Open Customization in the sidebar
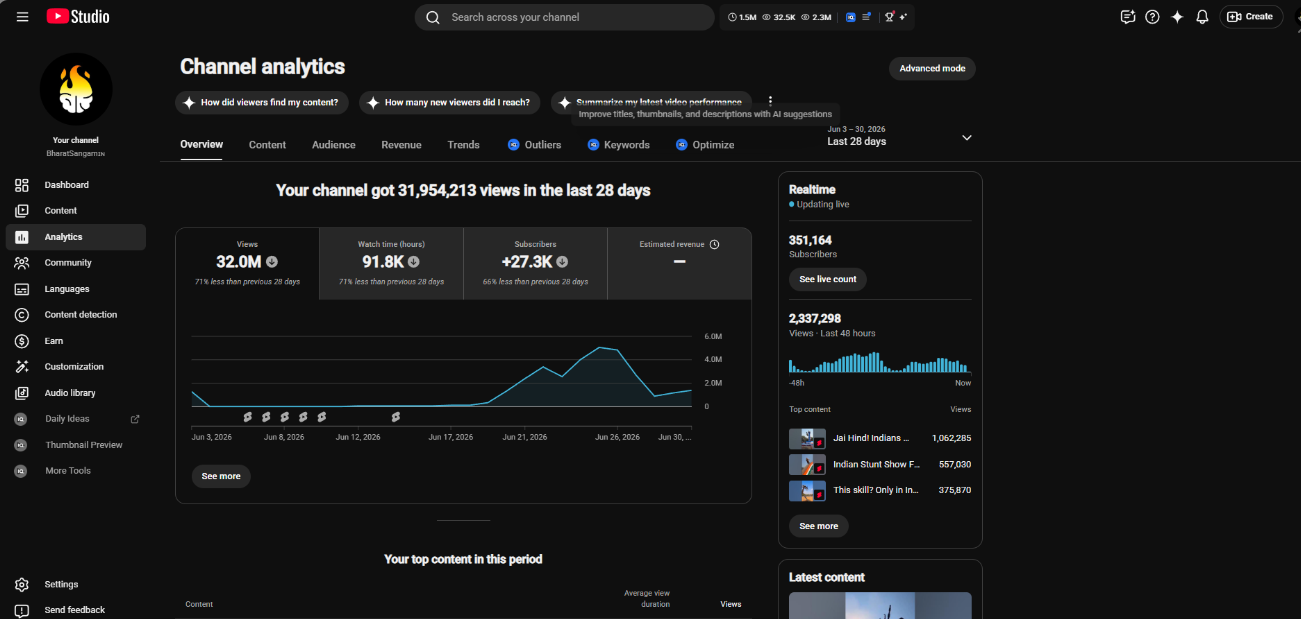This screenshot has width=1301, height=619. tap(76, 367)
